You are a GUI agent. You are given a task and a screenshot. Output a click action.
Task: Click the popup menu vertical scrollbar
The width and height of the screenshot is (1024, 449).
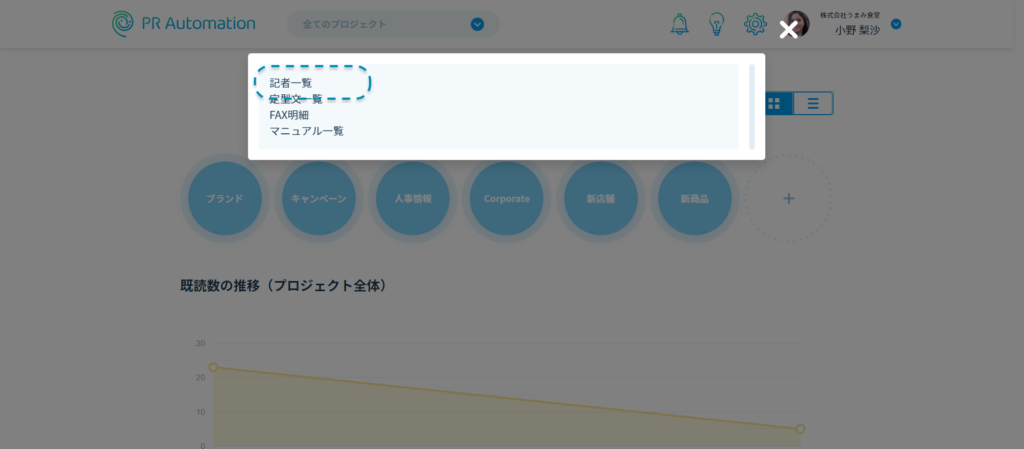tap(752, 106)
